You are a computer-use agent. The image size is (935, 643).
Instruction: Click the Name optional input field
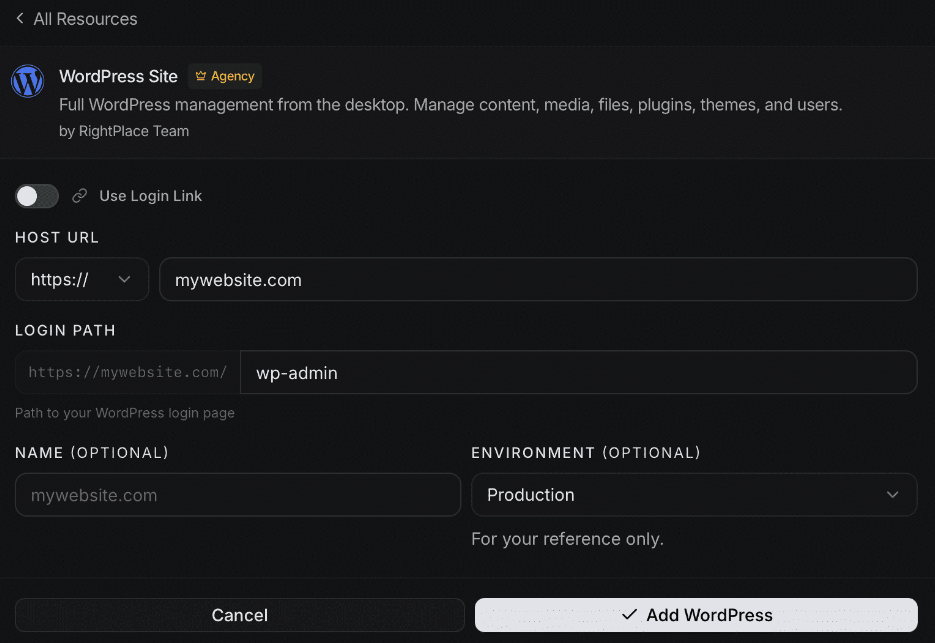(238, 494)
